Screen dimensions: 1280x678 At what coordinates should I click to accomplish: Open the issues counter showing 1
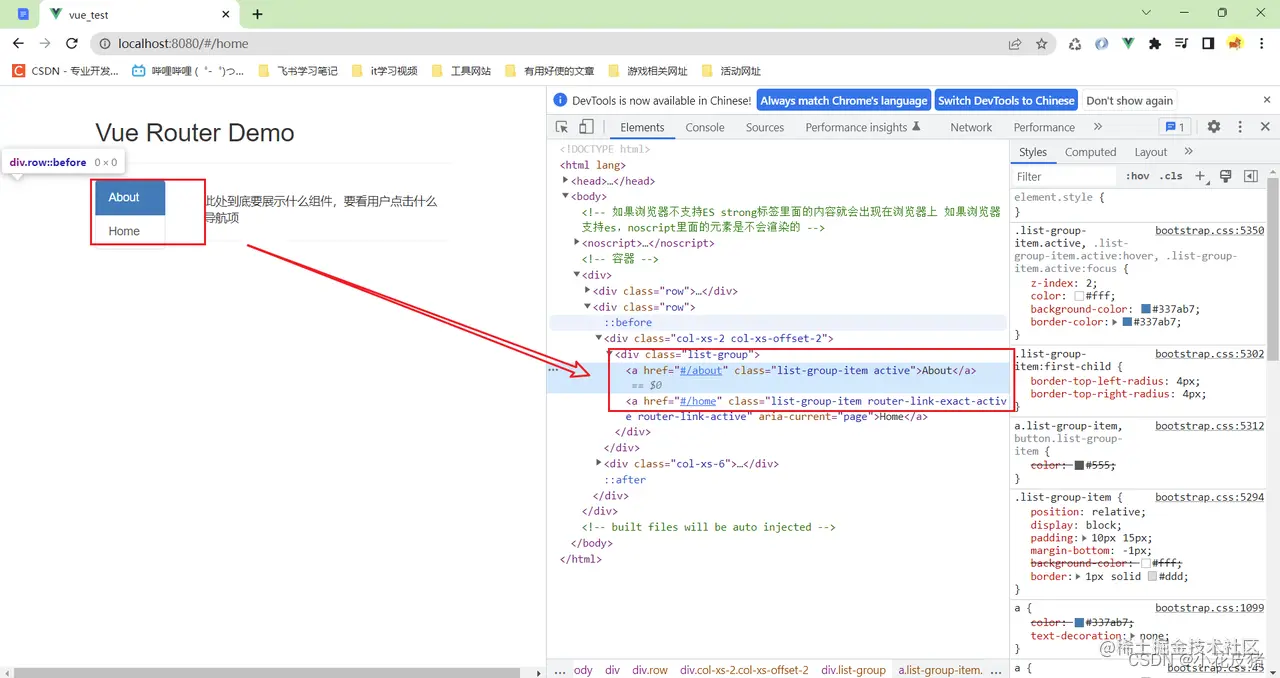1175,127
